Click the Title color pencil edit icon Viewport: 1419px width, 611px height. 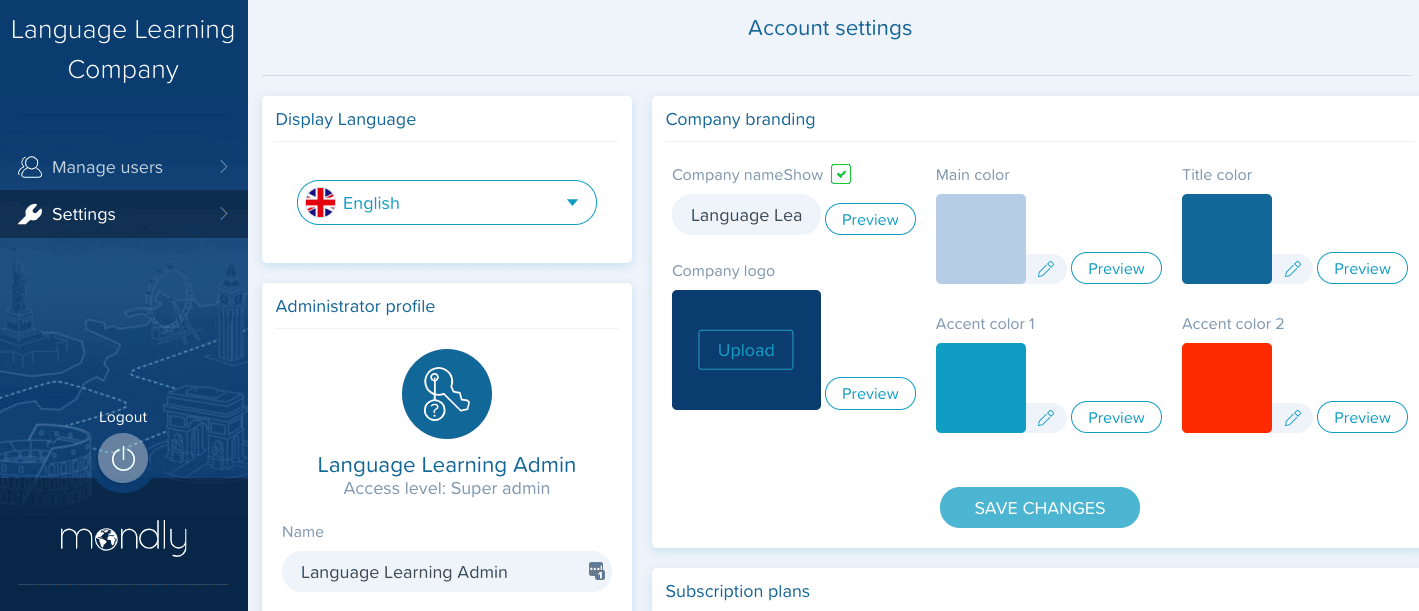coord(1292,269)
